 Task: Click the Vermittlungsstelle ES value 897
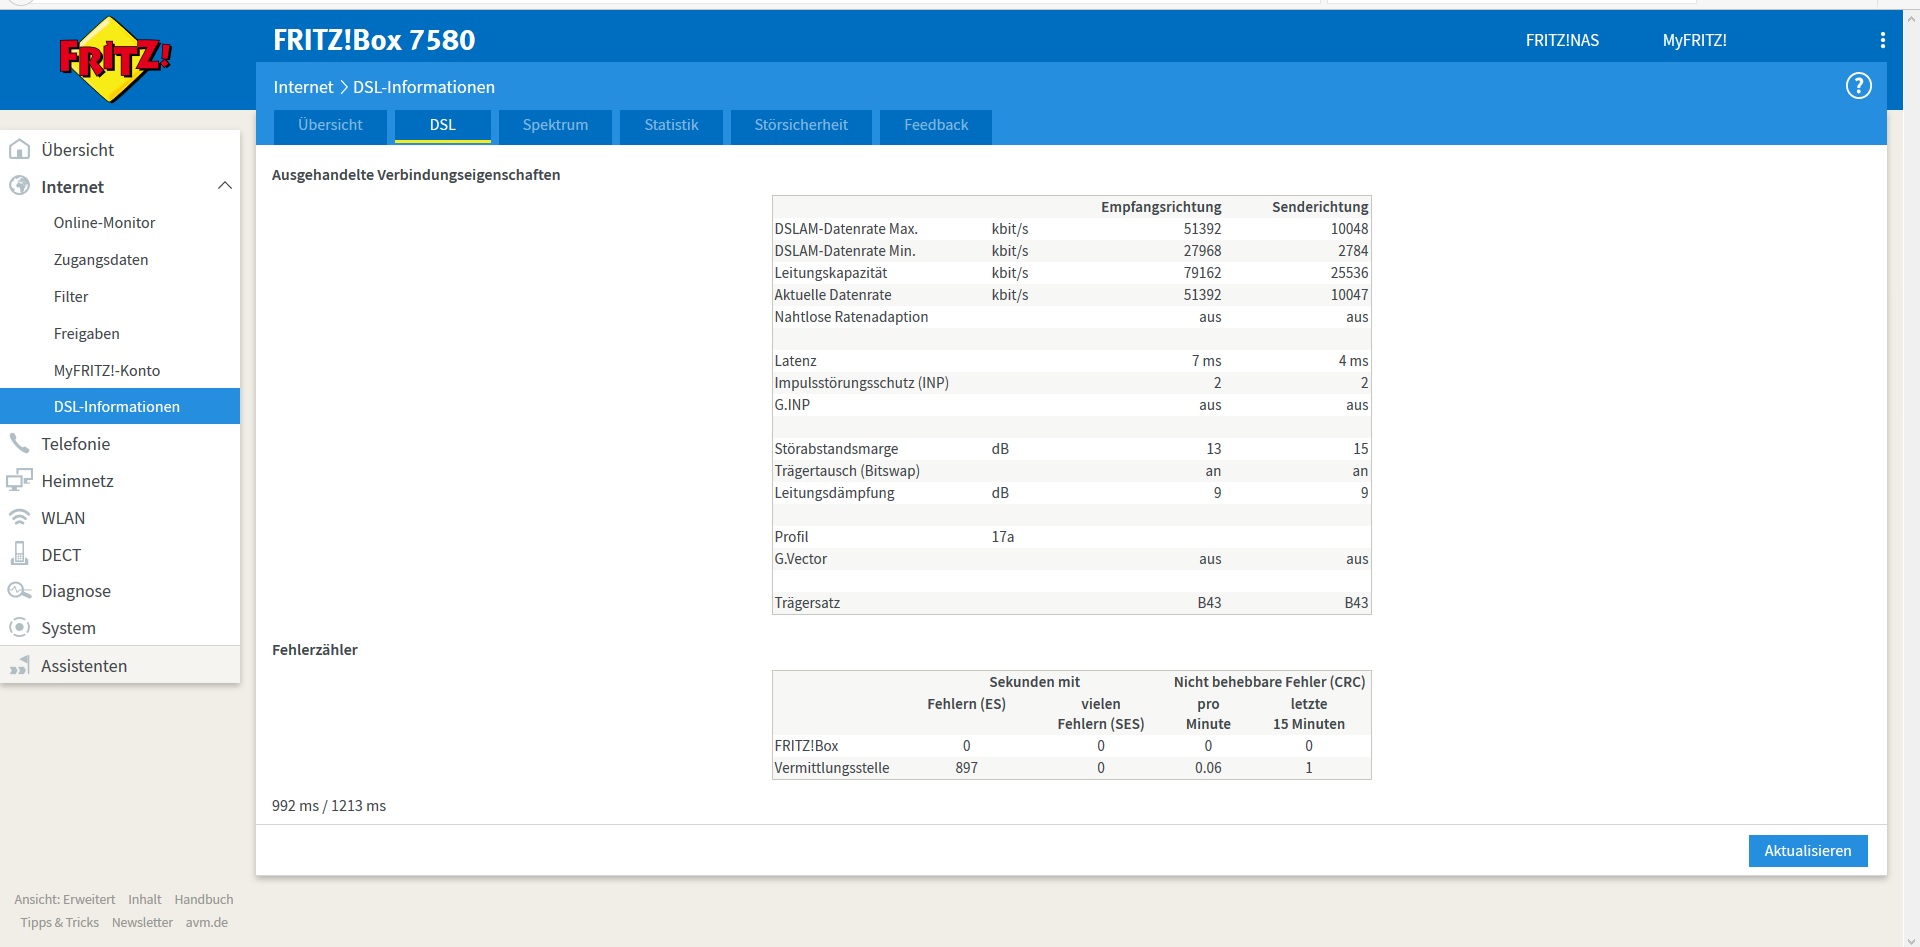pos(966,768)
